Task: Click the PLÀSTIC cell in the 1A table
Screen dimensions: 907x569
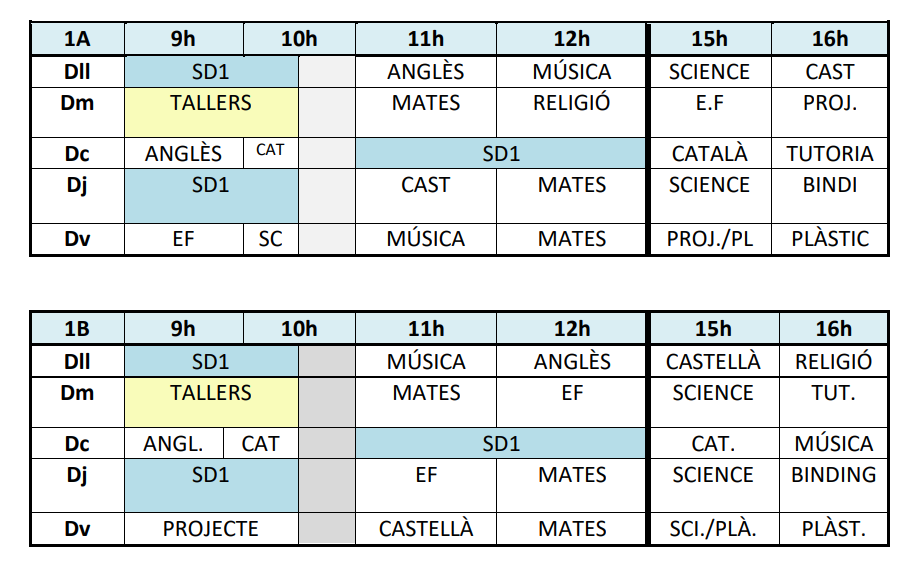Action: (x=829, y=239)
